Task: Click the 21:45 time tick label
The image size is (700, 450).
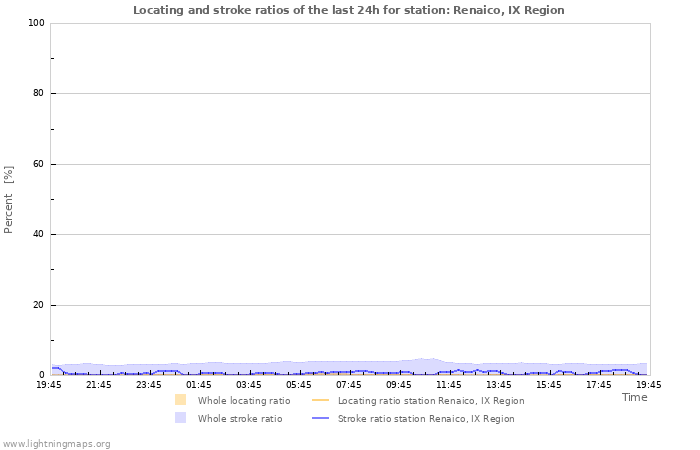Action: 99,385
